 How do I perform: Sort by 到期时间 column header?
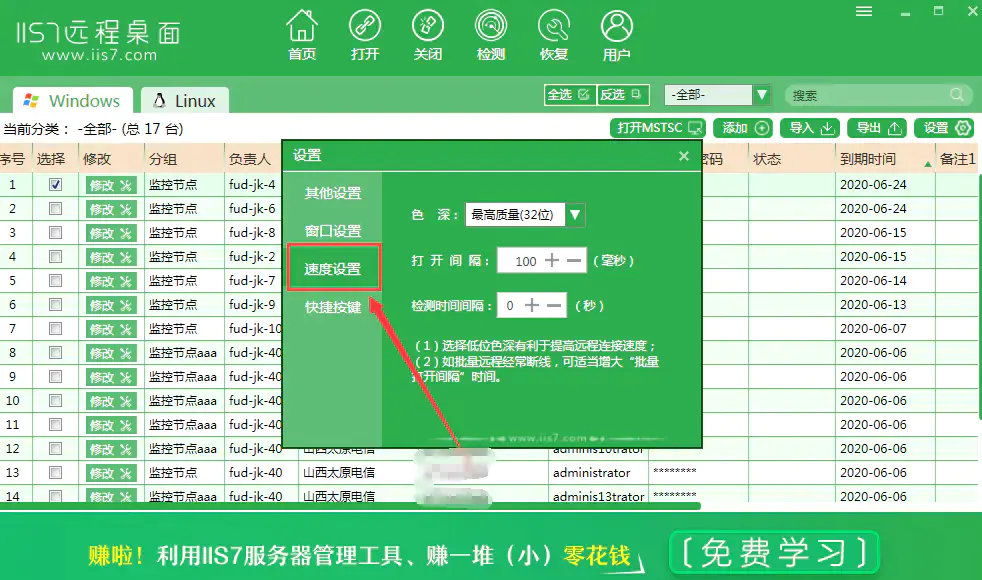[885, 159]
